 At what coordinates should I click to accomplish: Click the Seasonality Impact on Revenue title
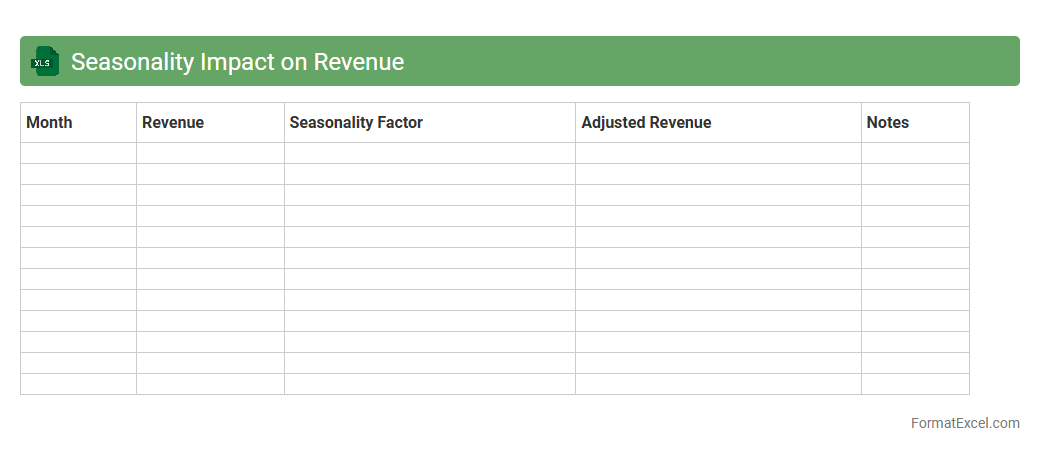pos(237,62)
